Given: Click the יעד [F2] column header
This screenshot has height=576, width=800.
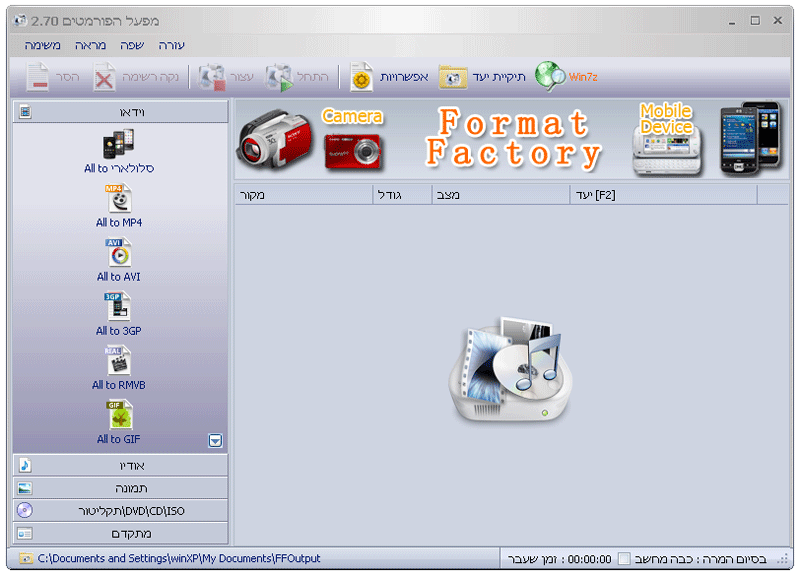Looking at the screenshot, I should 664,195.
